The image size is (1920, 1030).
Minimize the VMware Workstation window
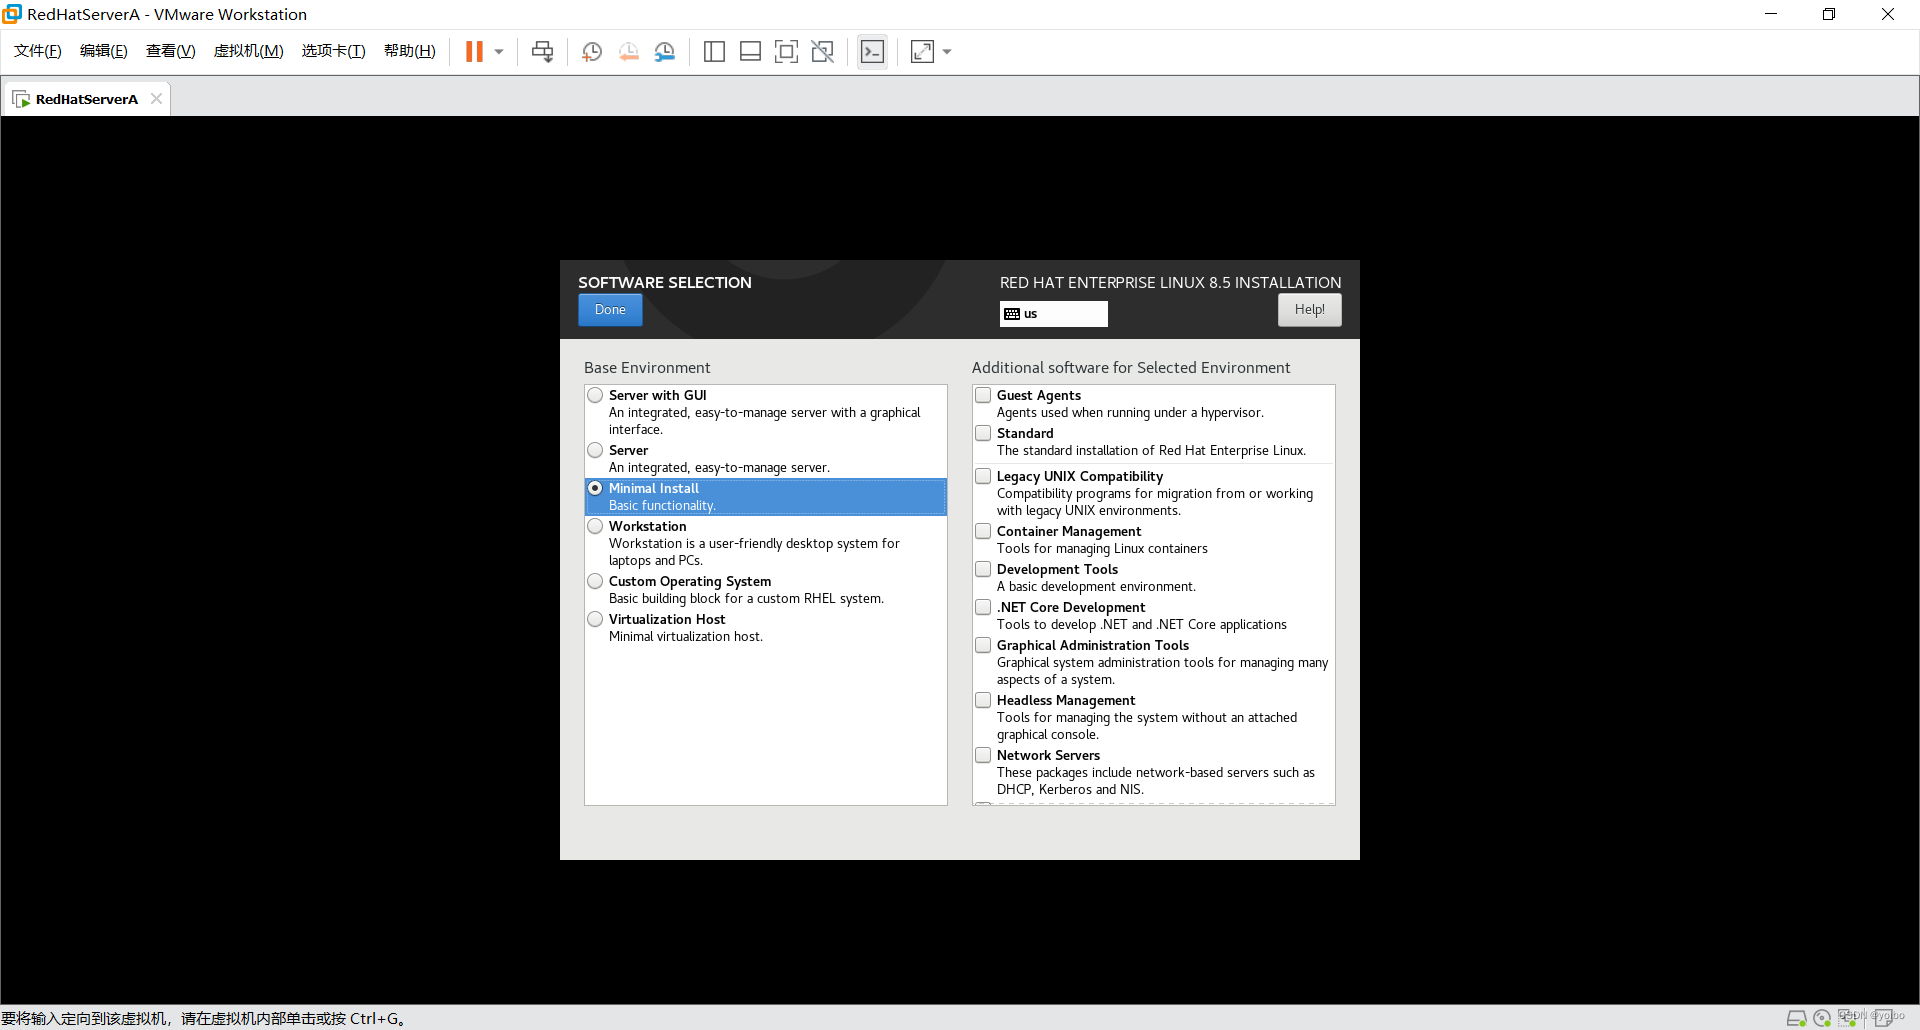(1771, 14)
